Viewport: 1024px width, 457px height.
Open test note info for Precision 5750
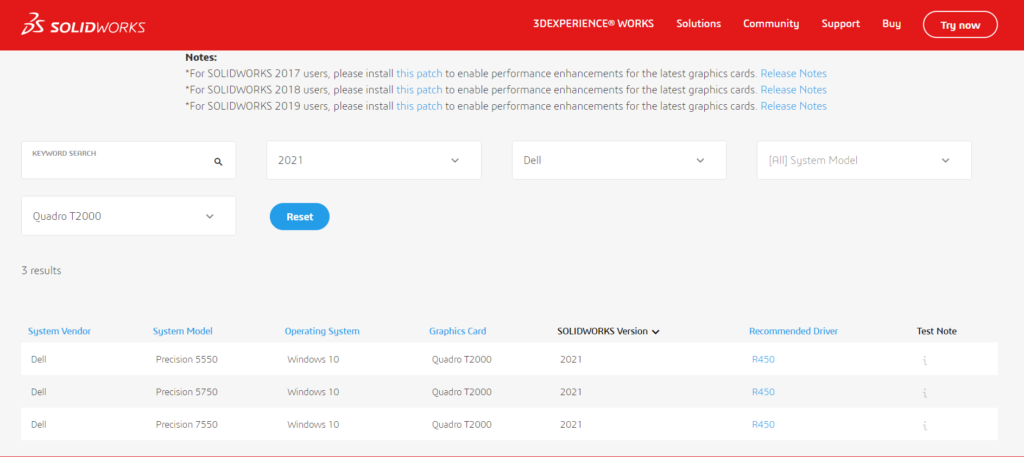point(925,393)
